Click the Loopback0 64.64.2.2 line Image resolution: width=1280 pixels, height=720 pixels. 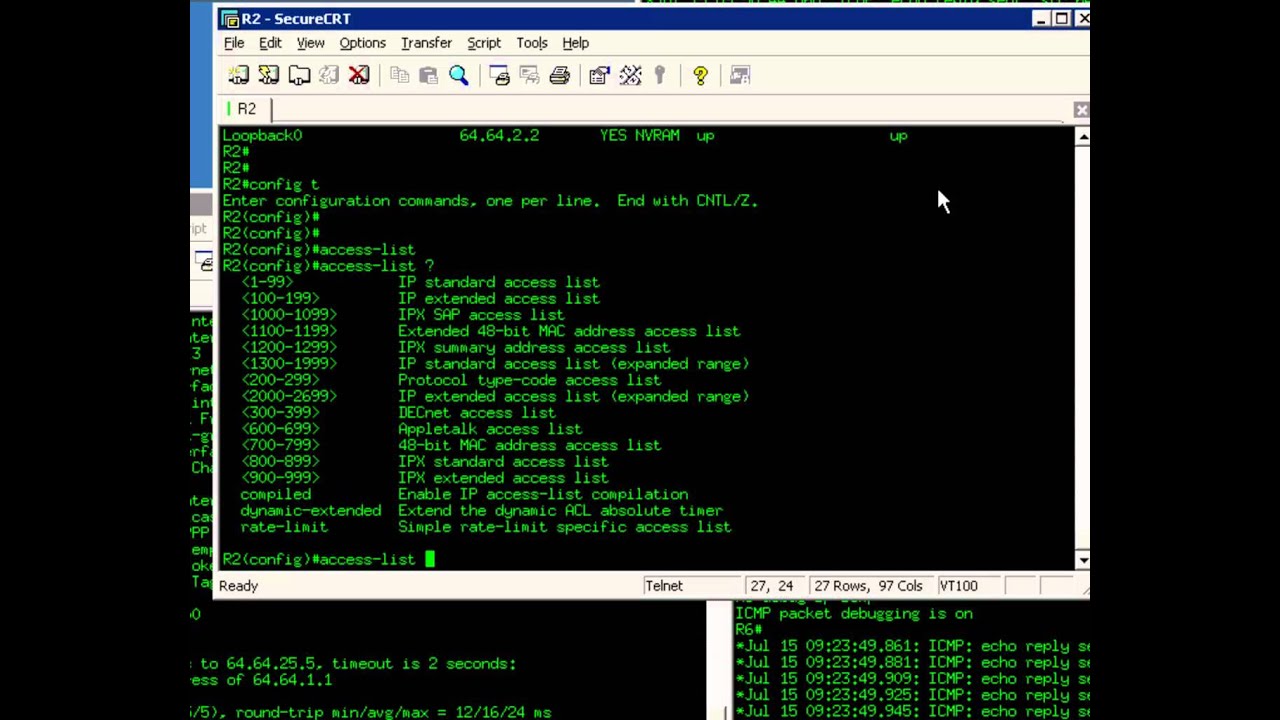565,135
